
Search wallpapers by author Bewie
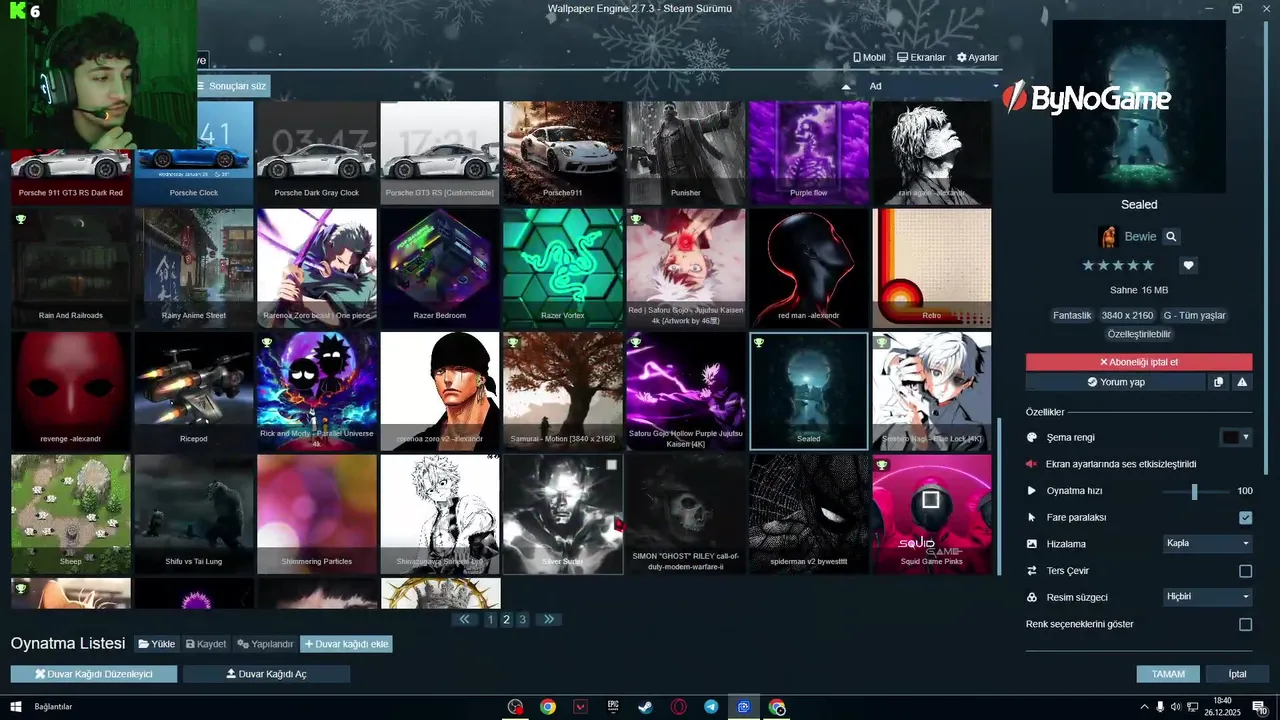[1171, 237]
